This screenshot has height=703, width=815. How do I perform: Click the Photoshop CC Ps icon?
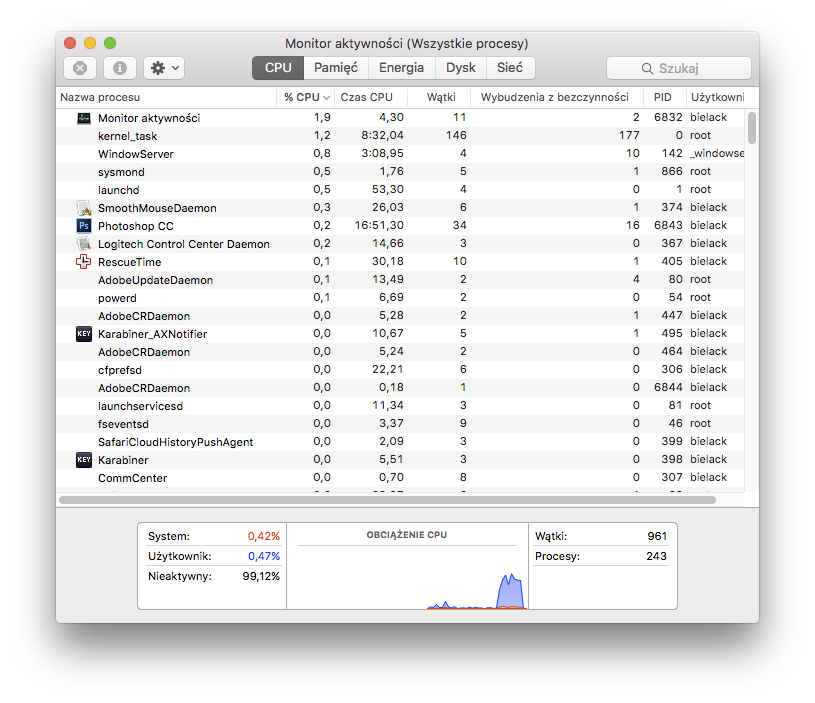click(84, 226)
